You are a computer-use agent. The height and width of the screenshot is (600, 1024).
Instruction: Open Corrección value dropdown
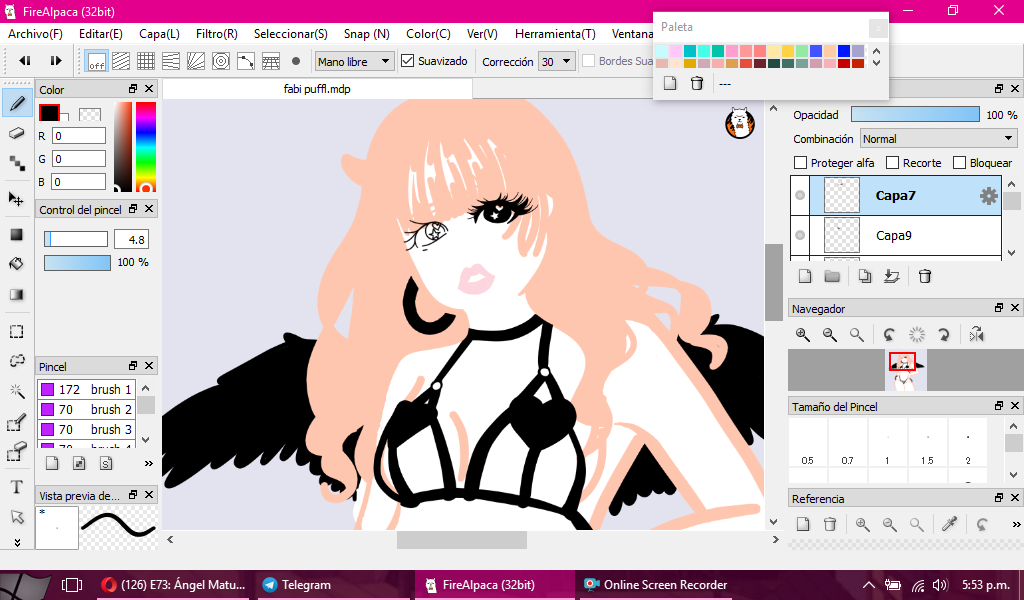[x=557, y=61]
